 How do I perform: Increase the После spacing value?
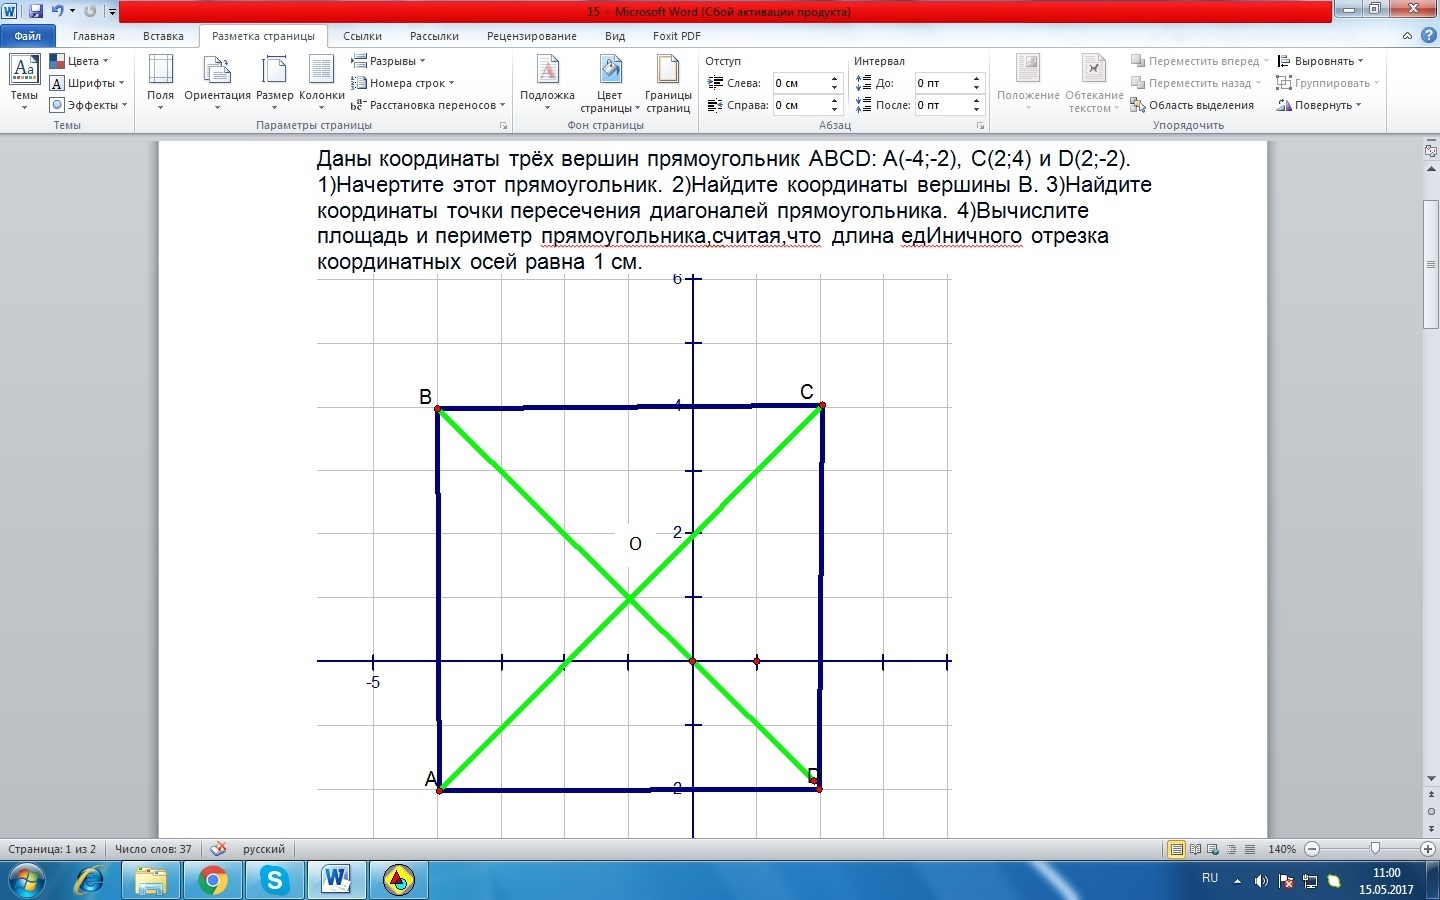coord(977,101)
